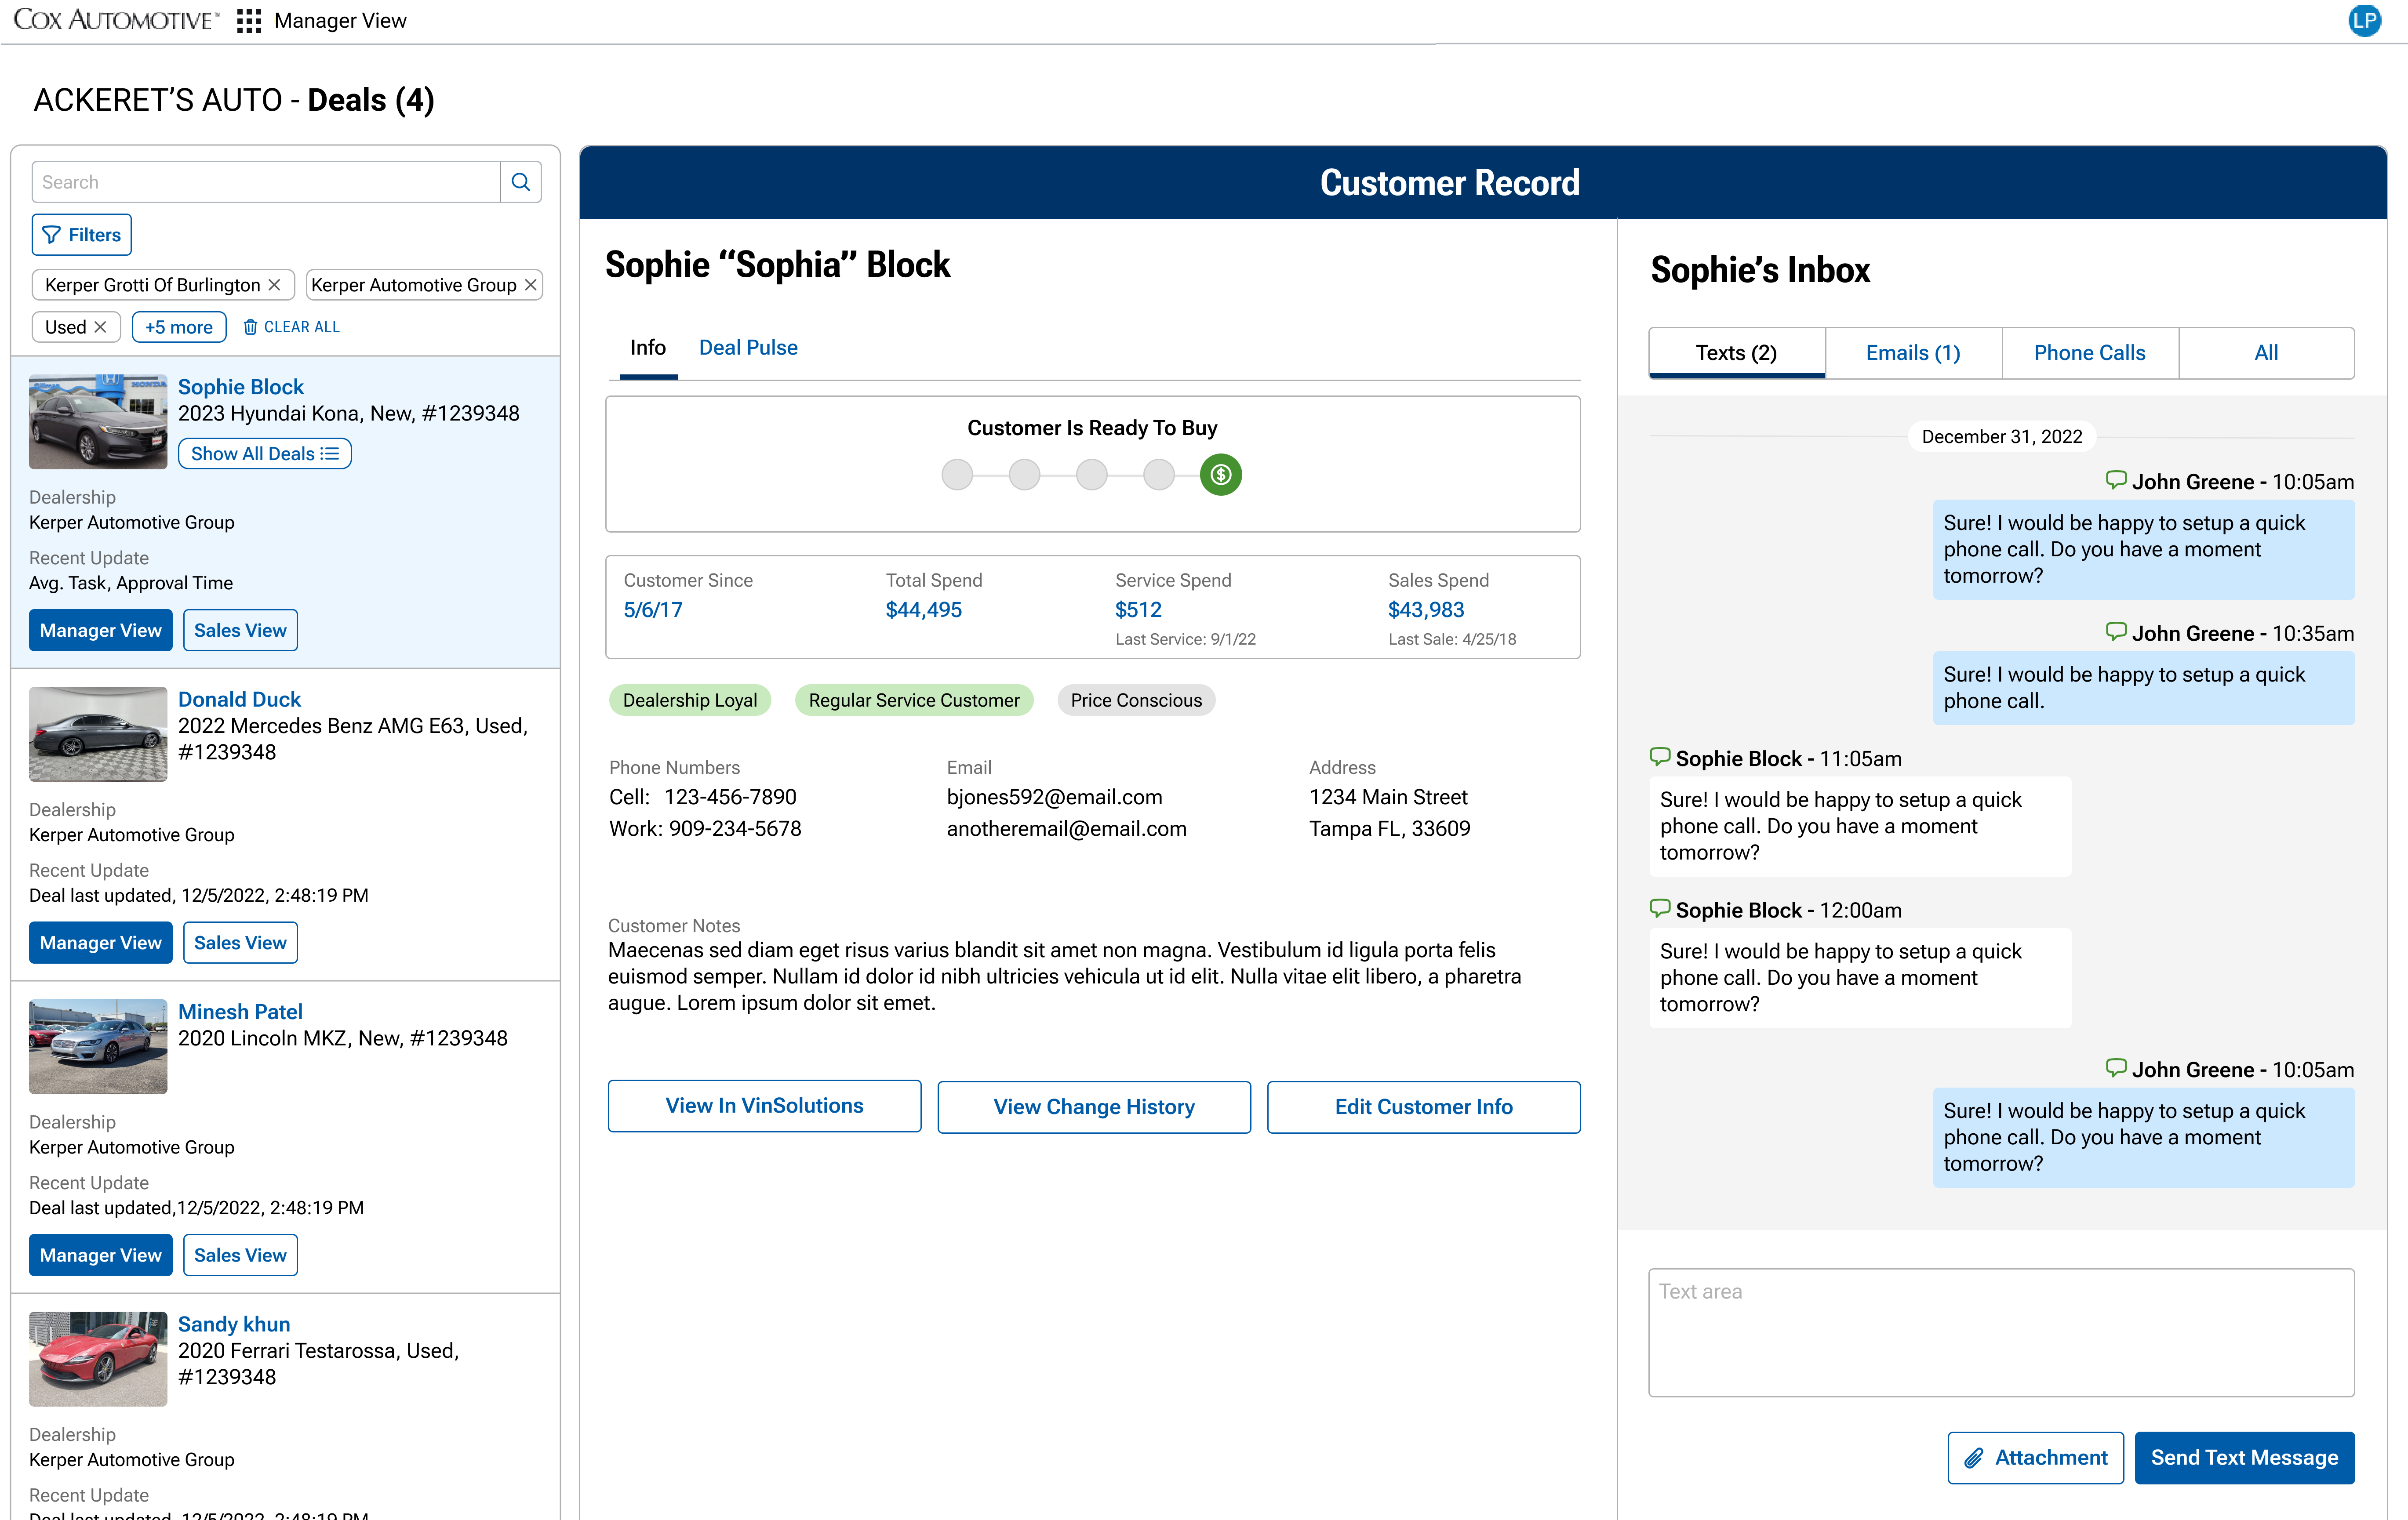Click Send Text Message button

pyautogui.click(x=2245, y=1458)
